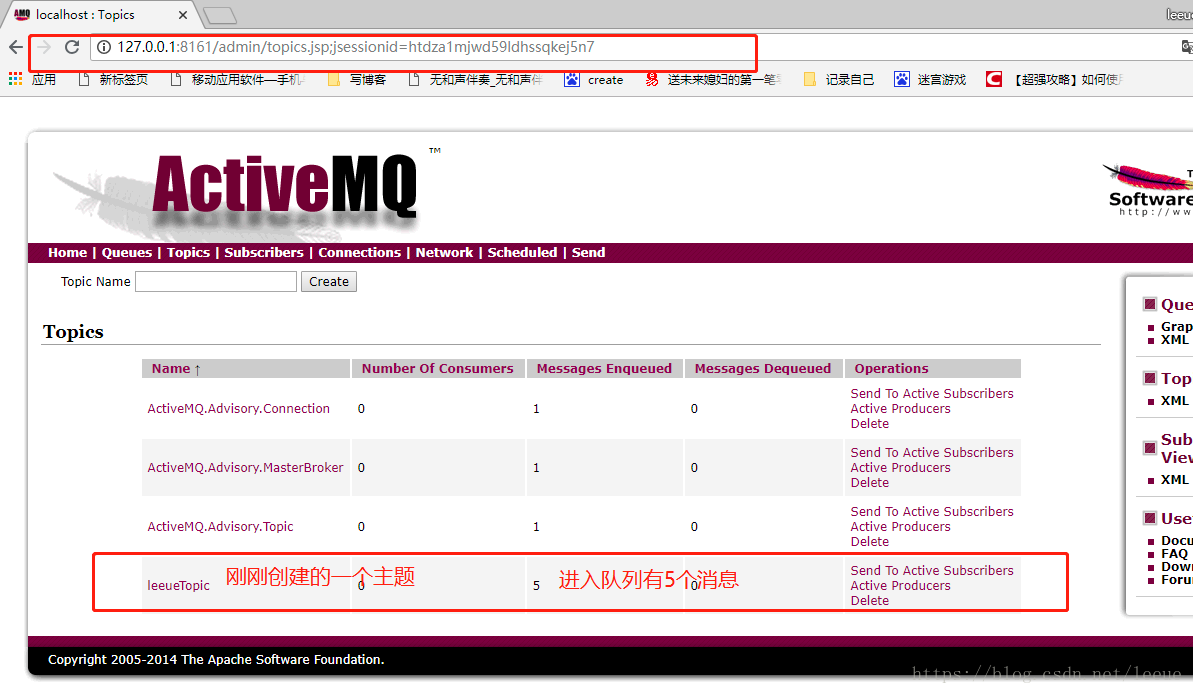Open the 记录自己 bookmark folder

click(838, 79)
